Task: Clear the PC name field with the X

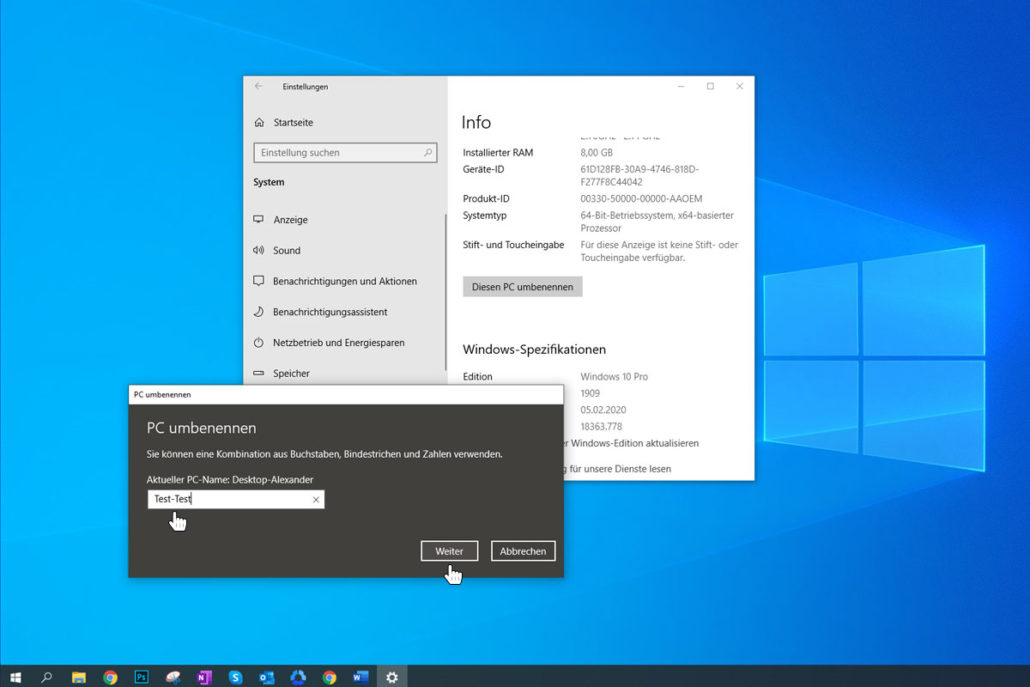Action: (x=316, y=500)
